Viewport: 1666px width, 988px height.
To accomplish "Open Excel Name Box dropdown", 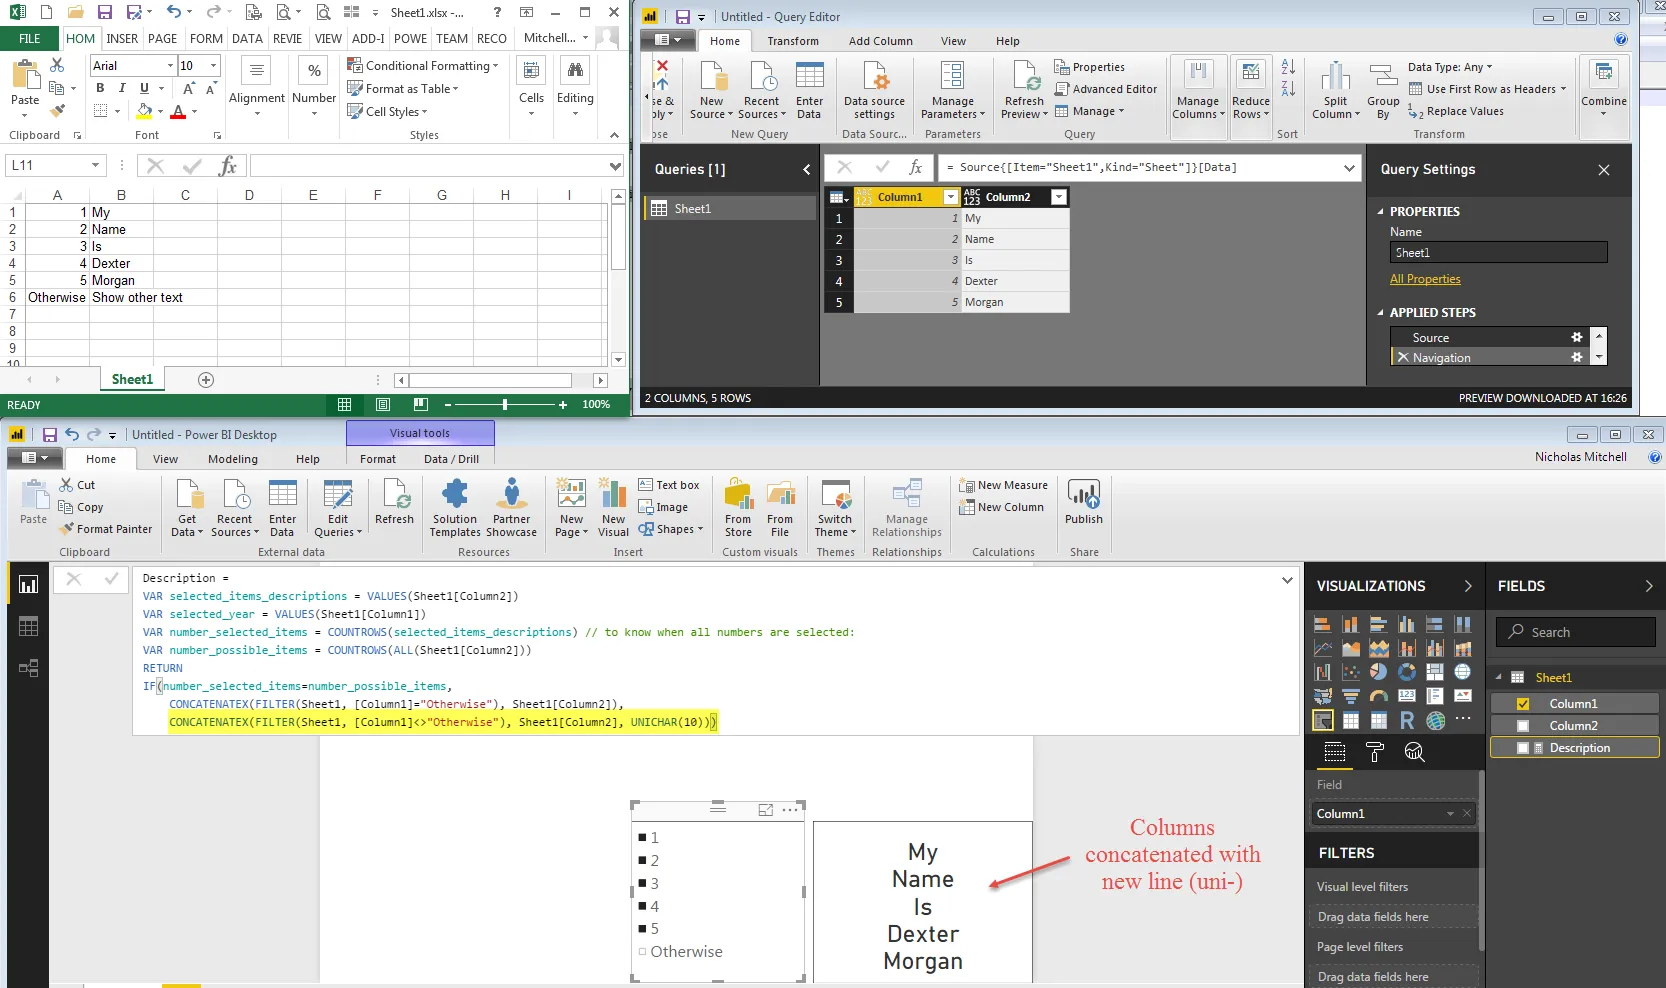I will coord(95,165).
